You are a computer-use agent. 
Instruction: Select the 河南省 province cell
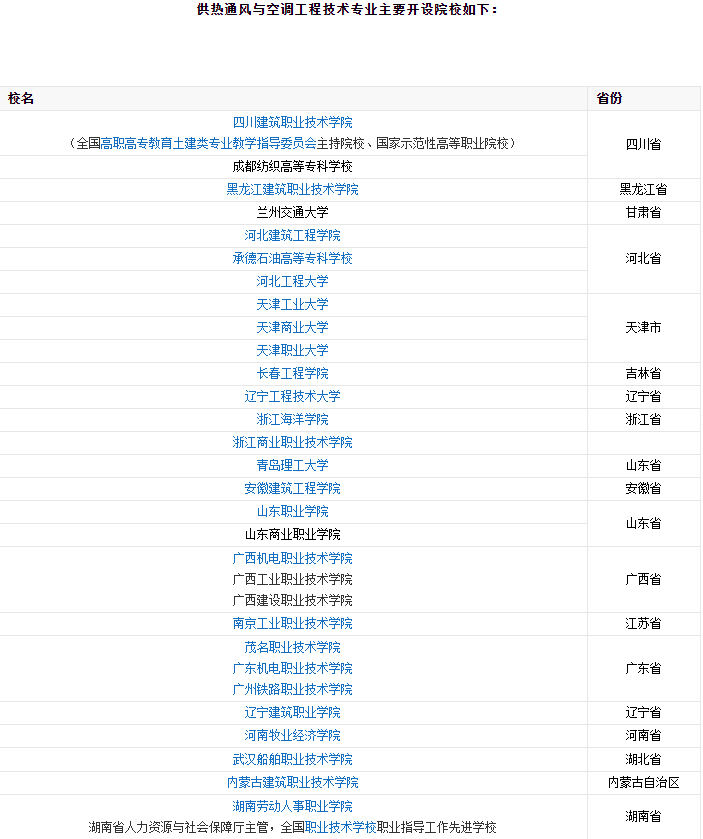point(643,736)
